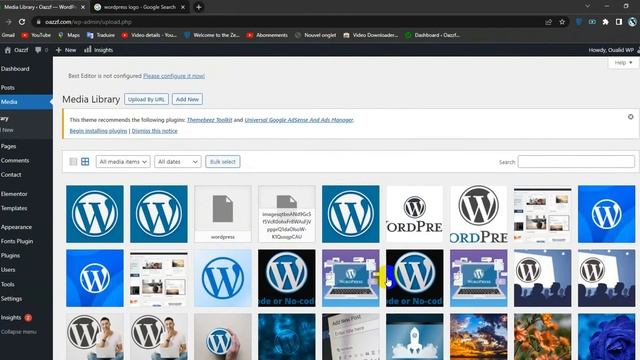Bookmark this page with the star icon
Screen dimensions: 640x360
pos(562,22)
